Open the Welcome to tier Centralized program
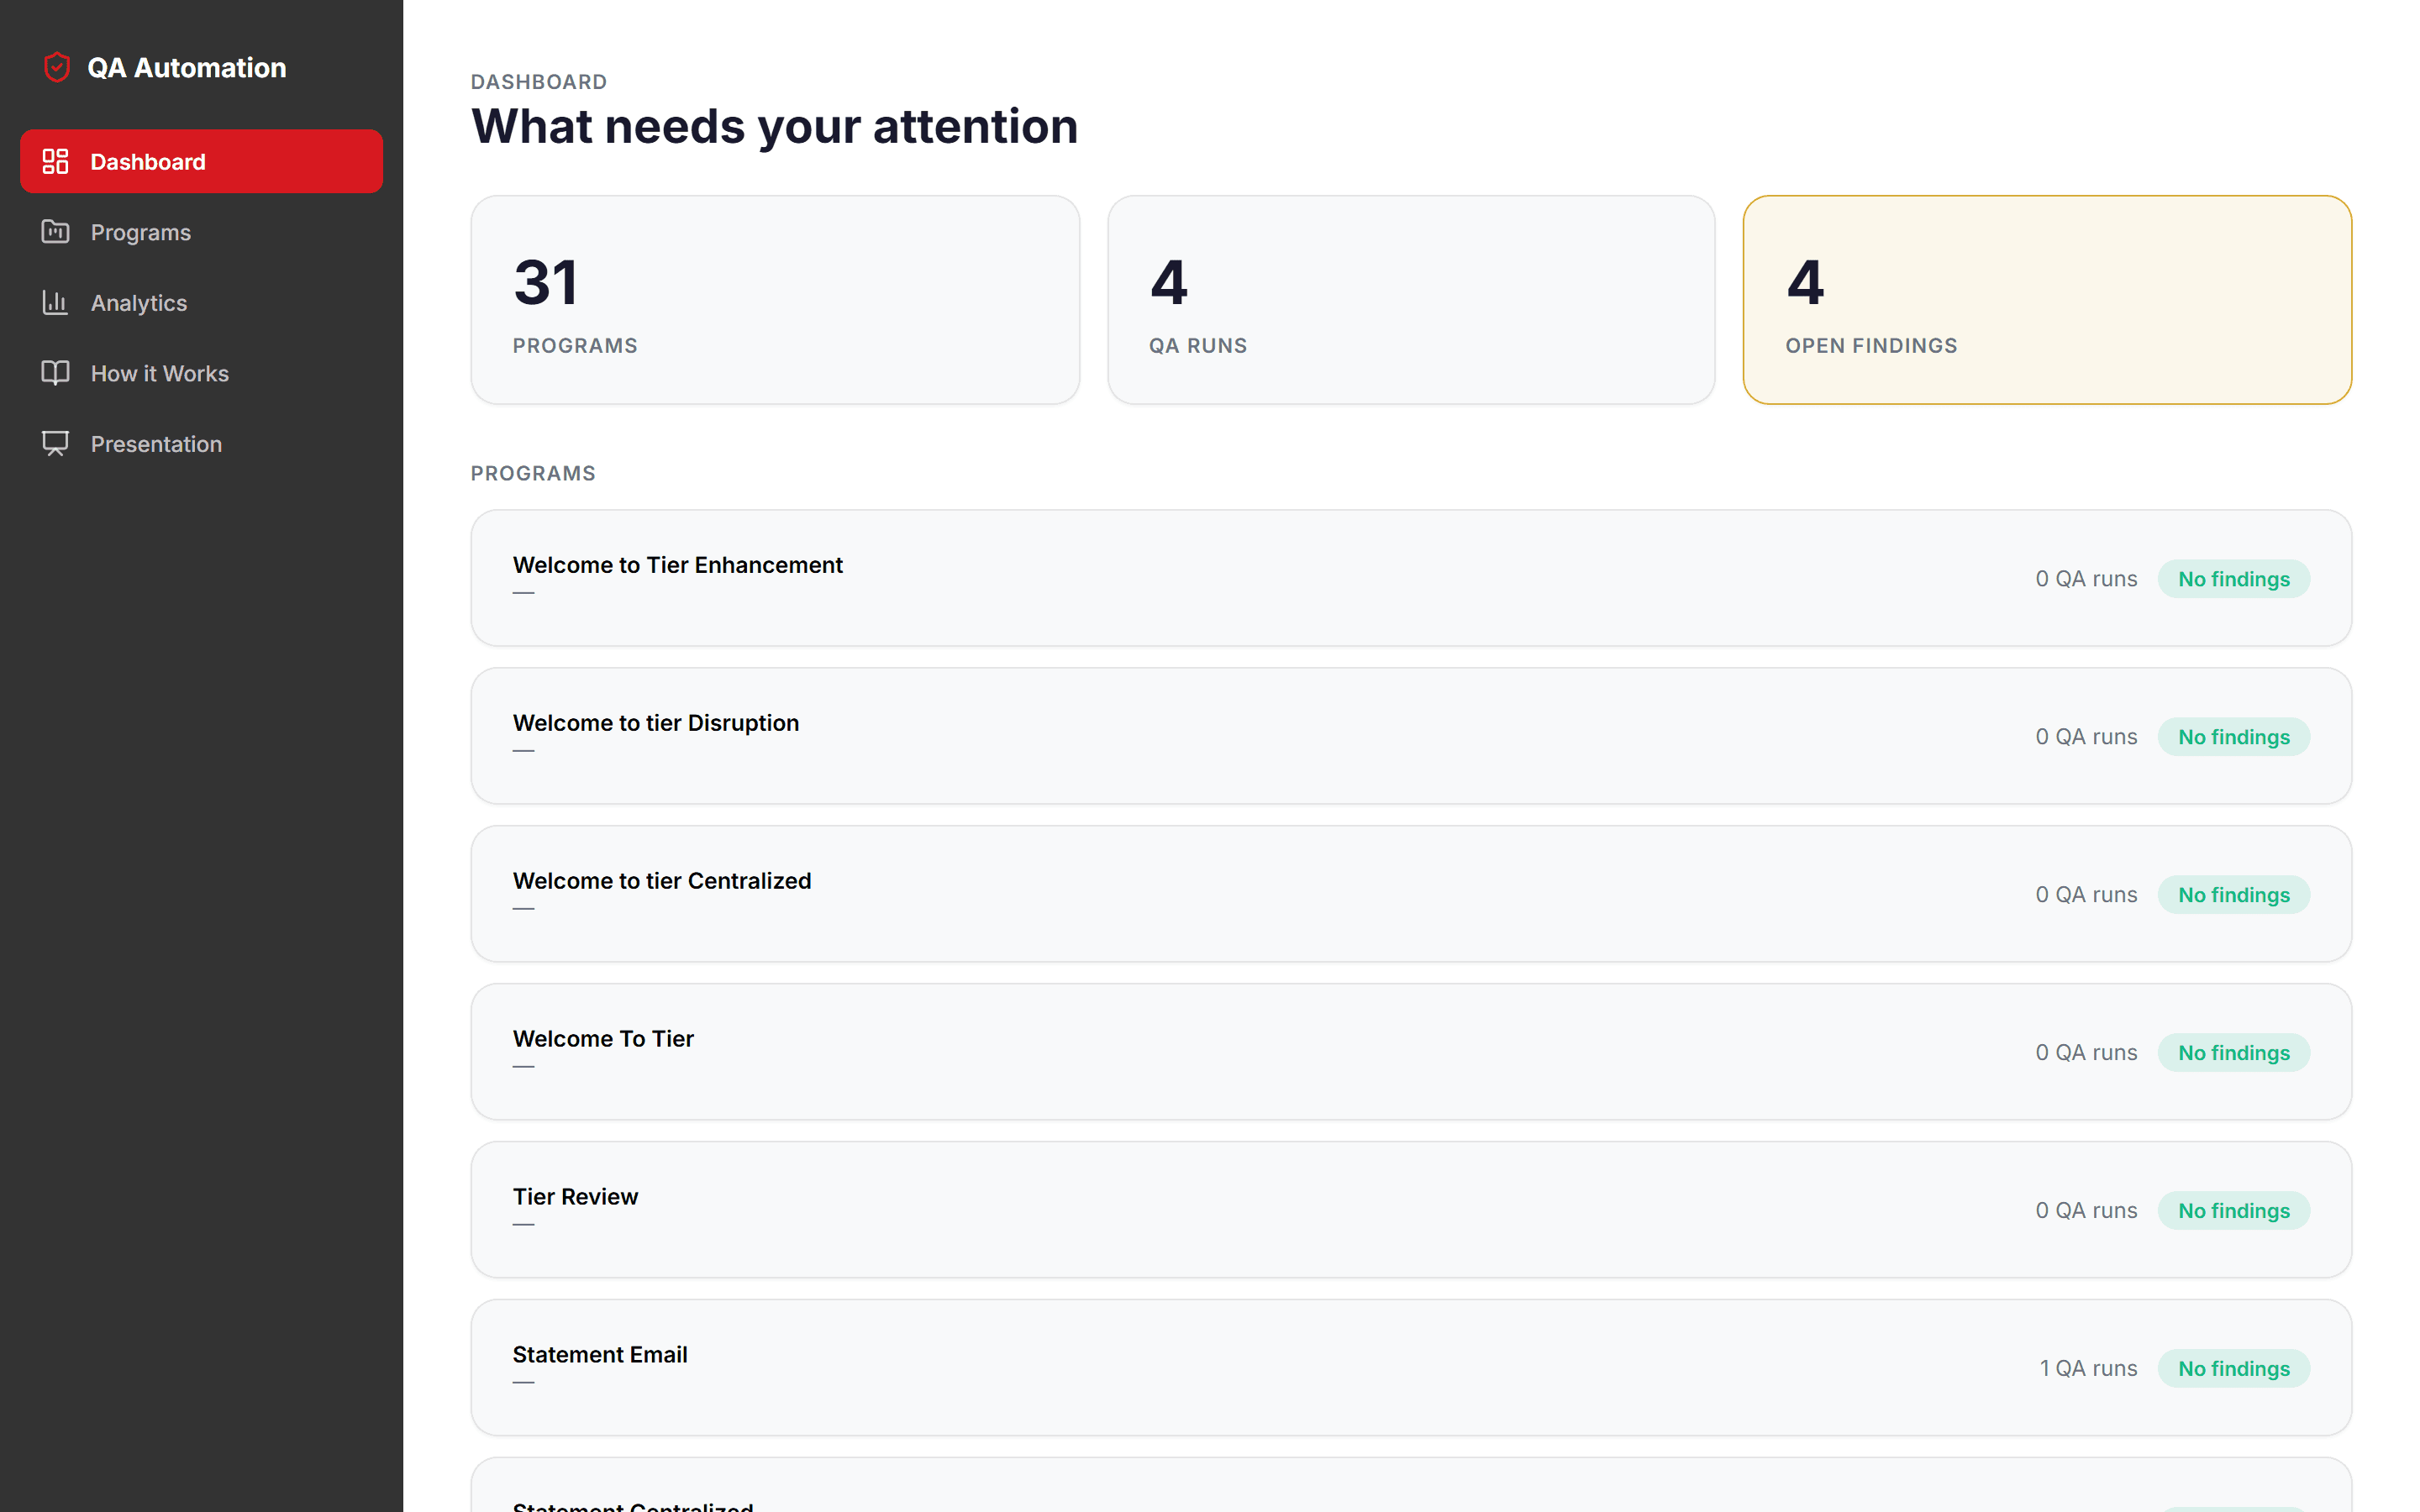Image resolution: width=2420 pixels, height=1512 pixels. click(x=1411, y=894)
